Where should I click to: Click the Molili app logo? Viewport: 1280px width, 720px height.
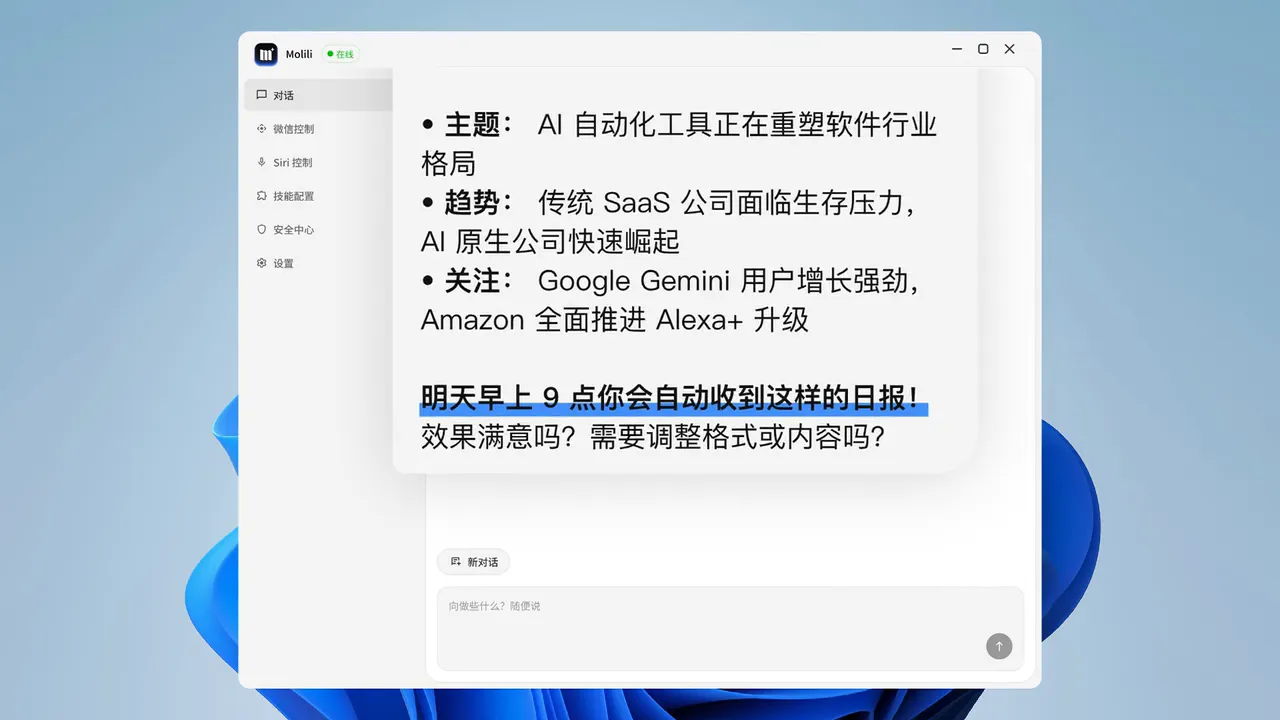point(265,54)
